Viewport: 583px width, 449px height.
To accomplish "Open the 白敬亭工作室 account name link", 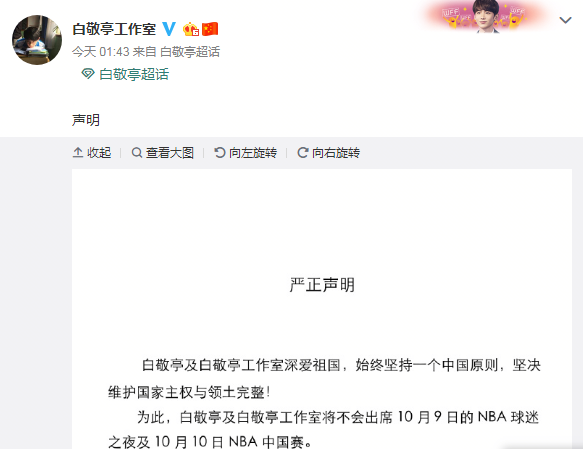I will point(114,29).
